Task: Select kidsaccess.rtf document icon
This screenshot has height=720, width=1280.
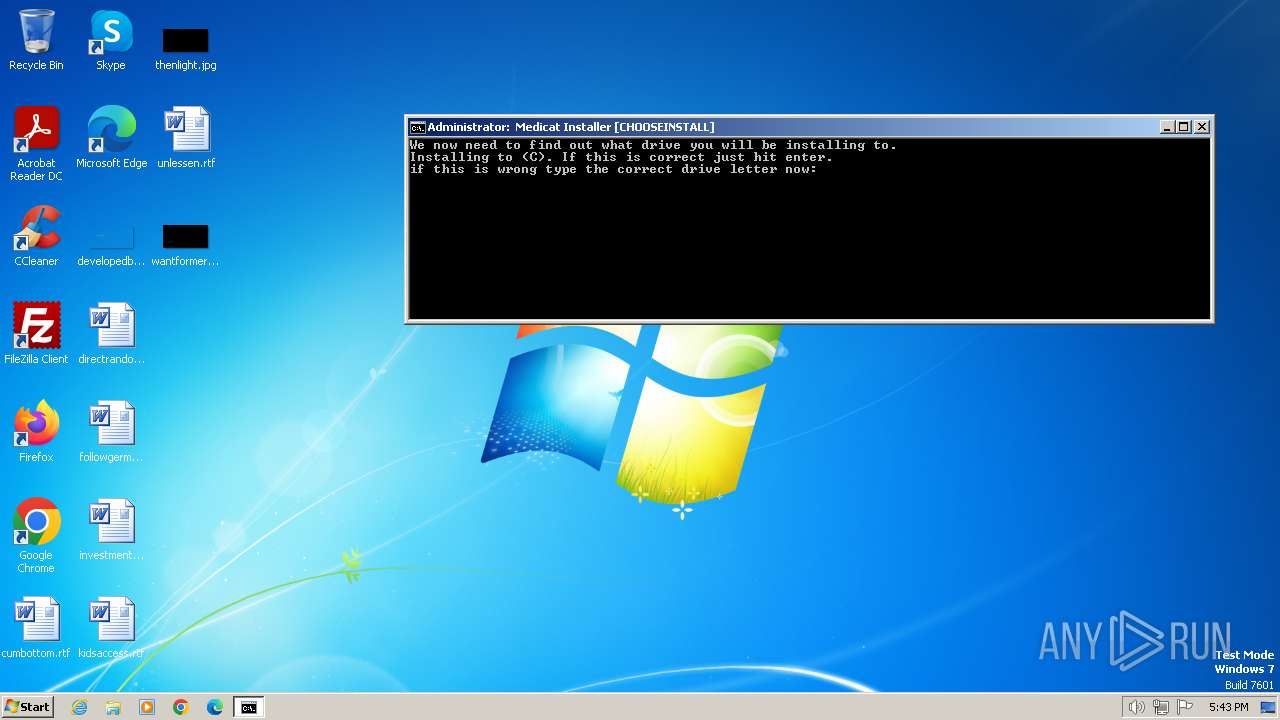Action: (111, 628)
